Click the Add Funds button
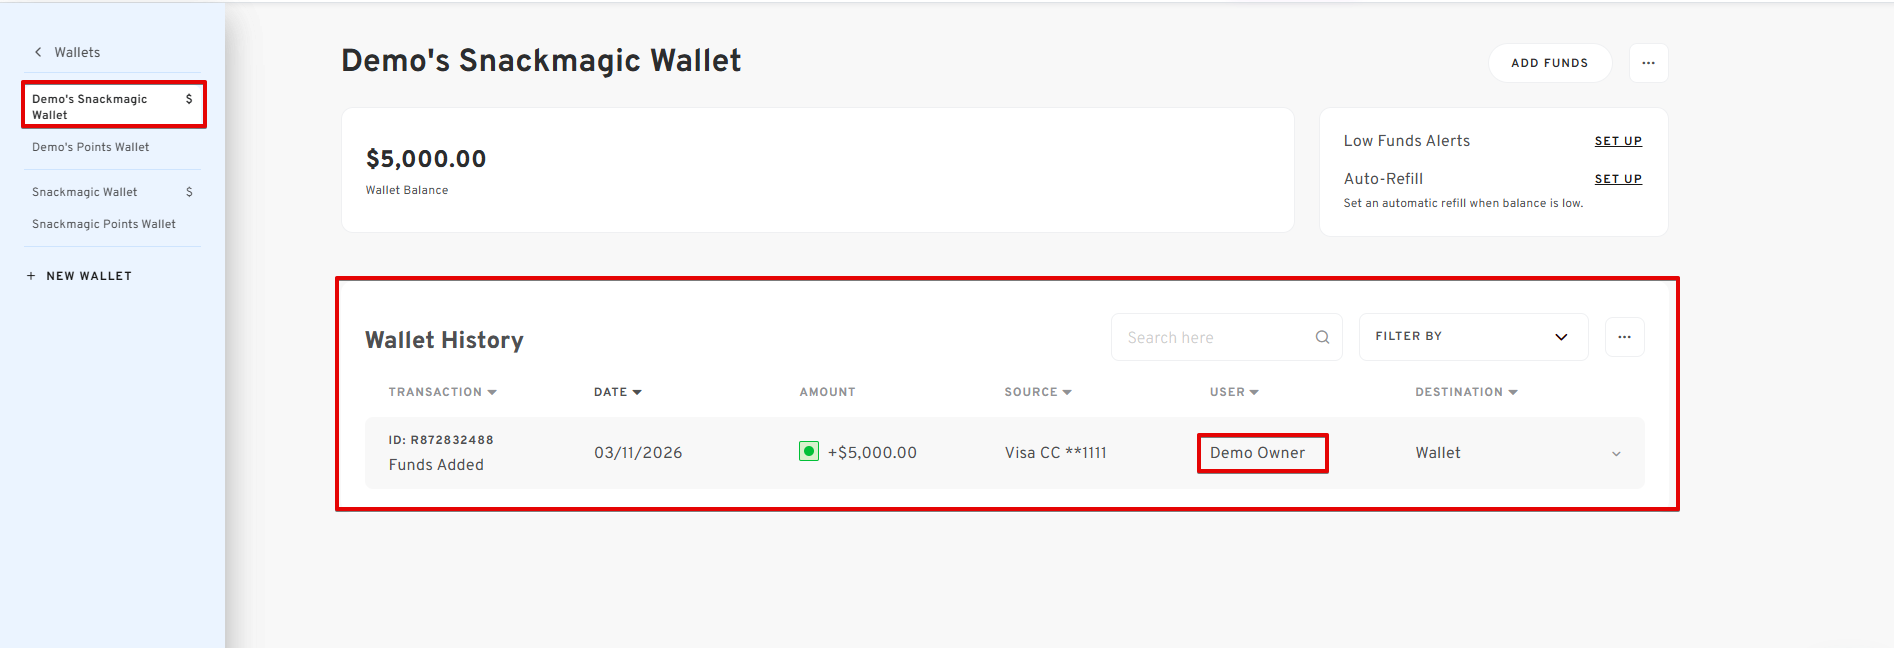Viewport: 1894px width, 648px height. click(x=1549, y=63)
